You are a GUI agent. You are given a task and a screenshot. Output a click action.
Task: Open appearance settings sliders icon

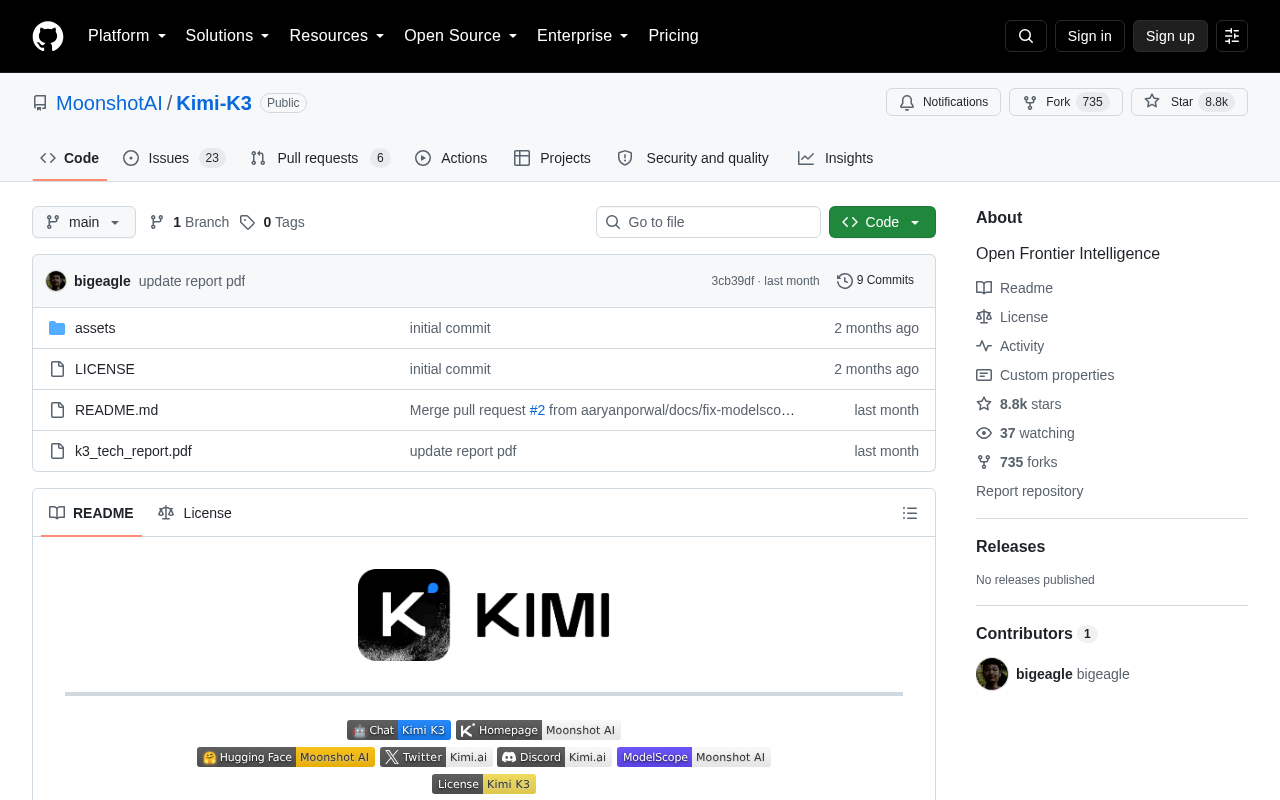click(x=1232, y=36)
